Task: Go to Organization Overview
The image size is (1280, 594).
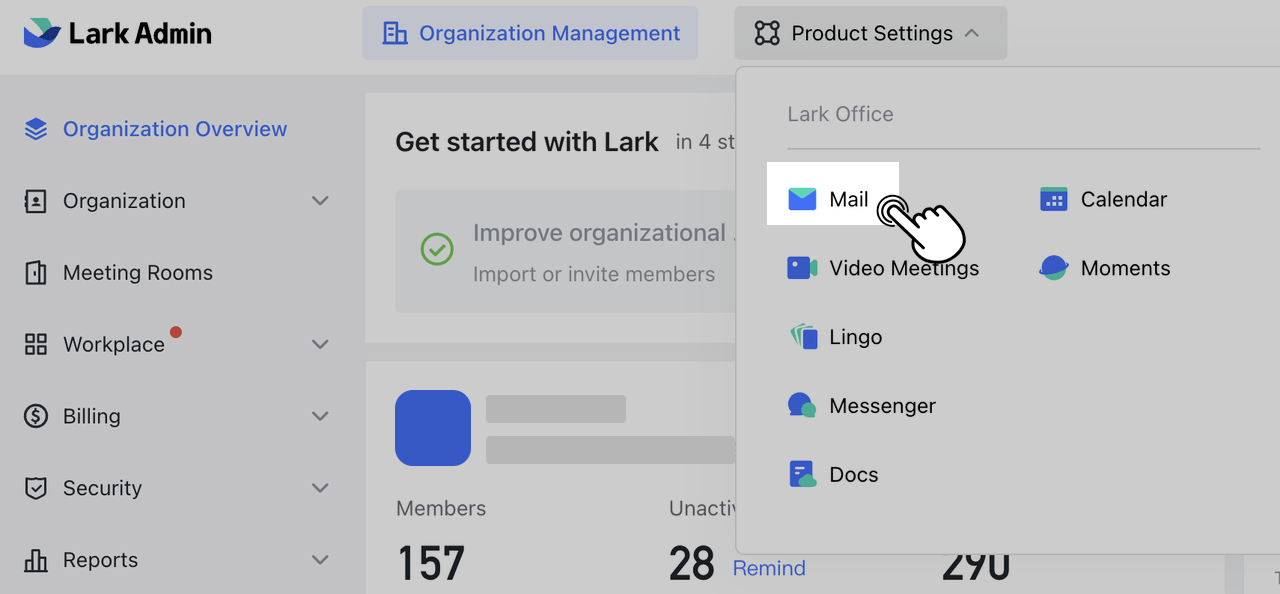Action: pos(174,128)
